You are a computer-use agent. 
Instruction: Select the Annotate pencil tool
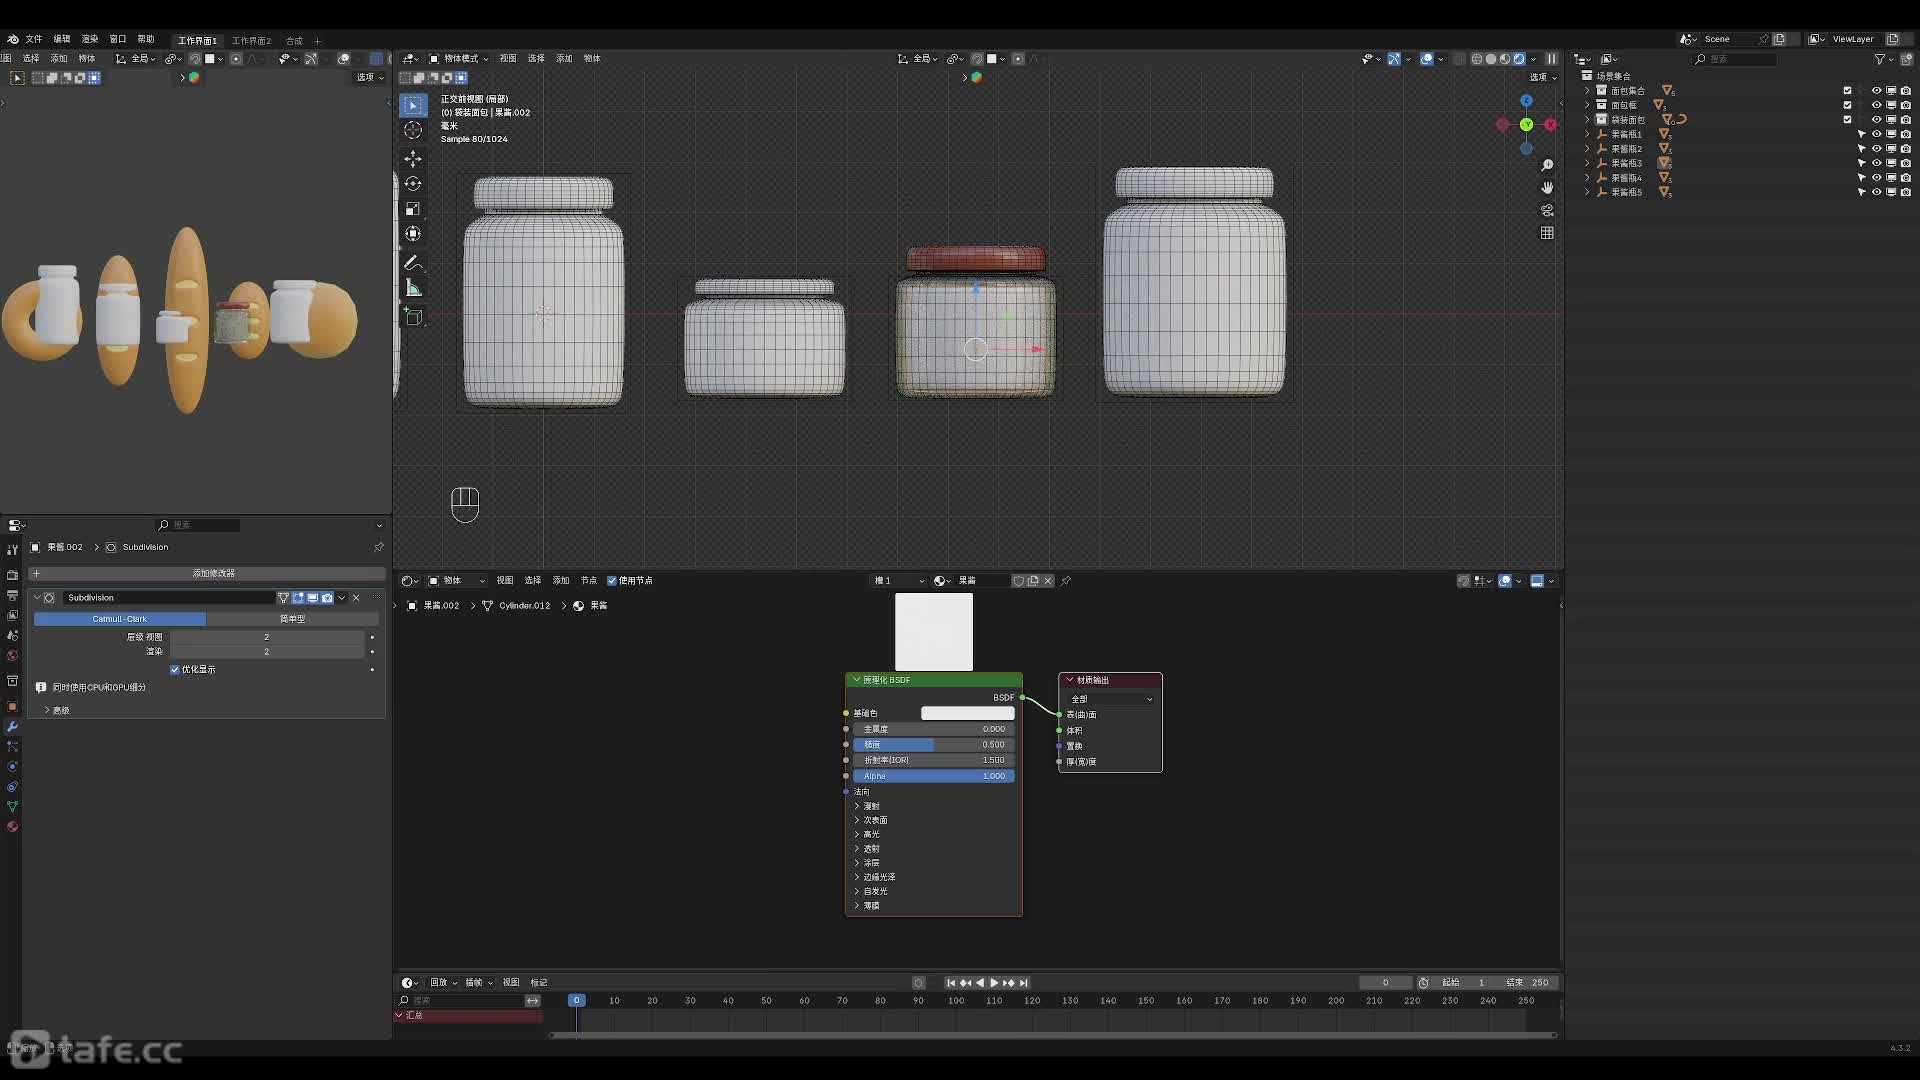(412, 263)
